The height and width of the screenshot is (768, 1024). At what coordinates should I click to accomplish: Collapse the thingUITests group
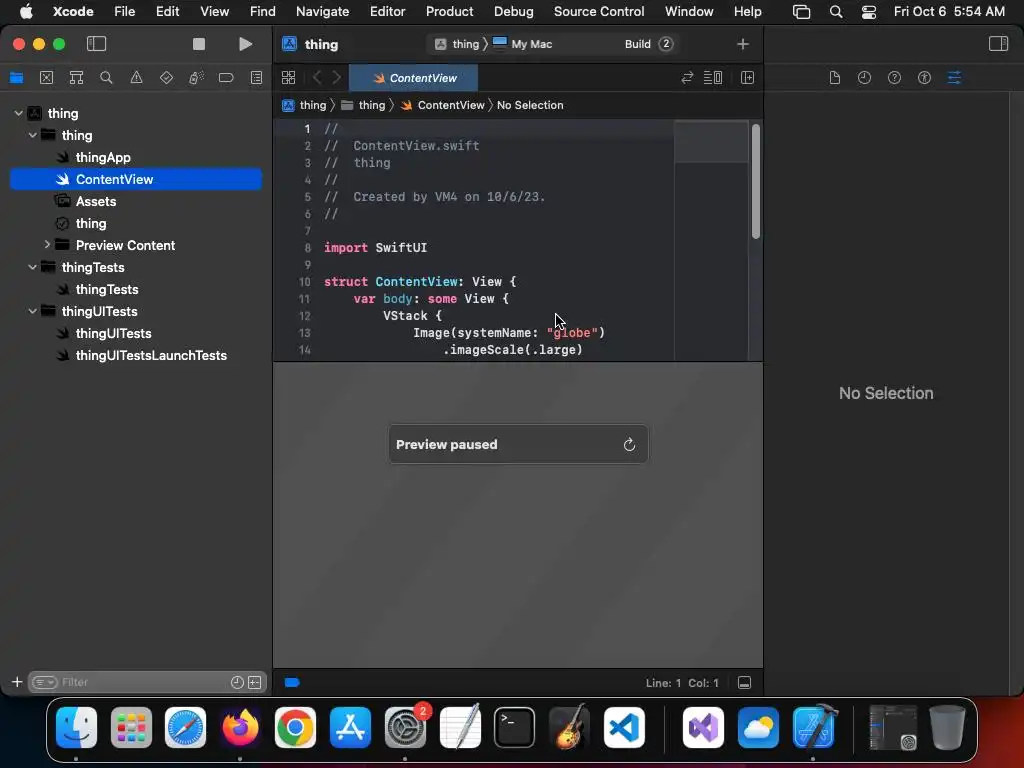(33, 311)
